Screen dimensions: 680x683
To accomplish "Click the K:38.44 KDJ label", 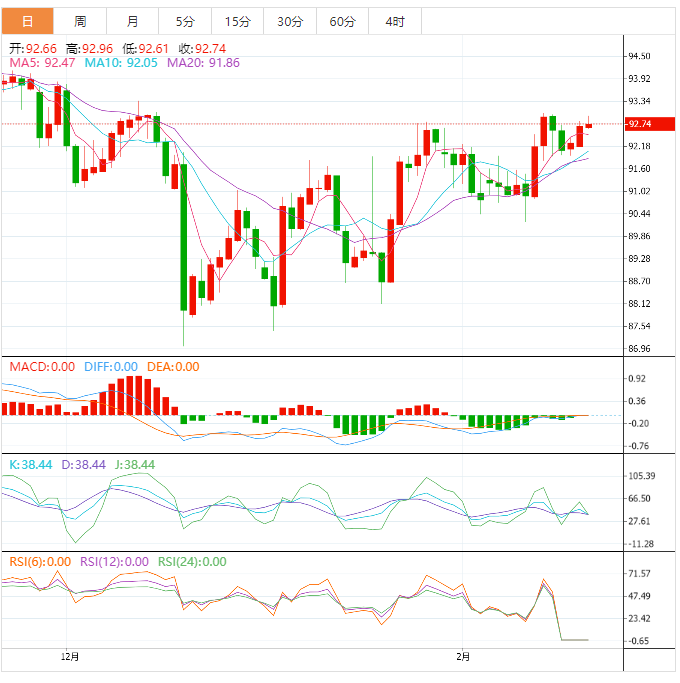I will (x=31, y=465).
